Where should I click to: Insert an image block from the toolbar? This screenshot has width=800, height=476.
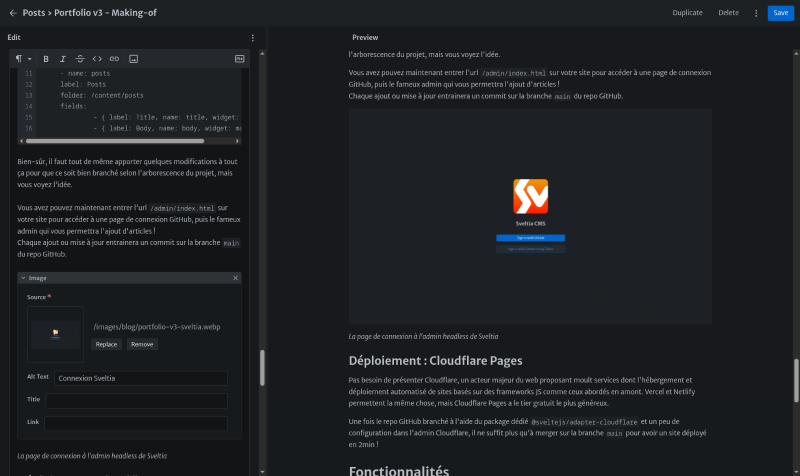tap(134, 59)
